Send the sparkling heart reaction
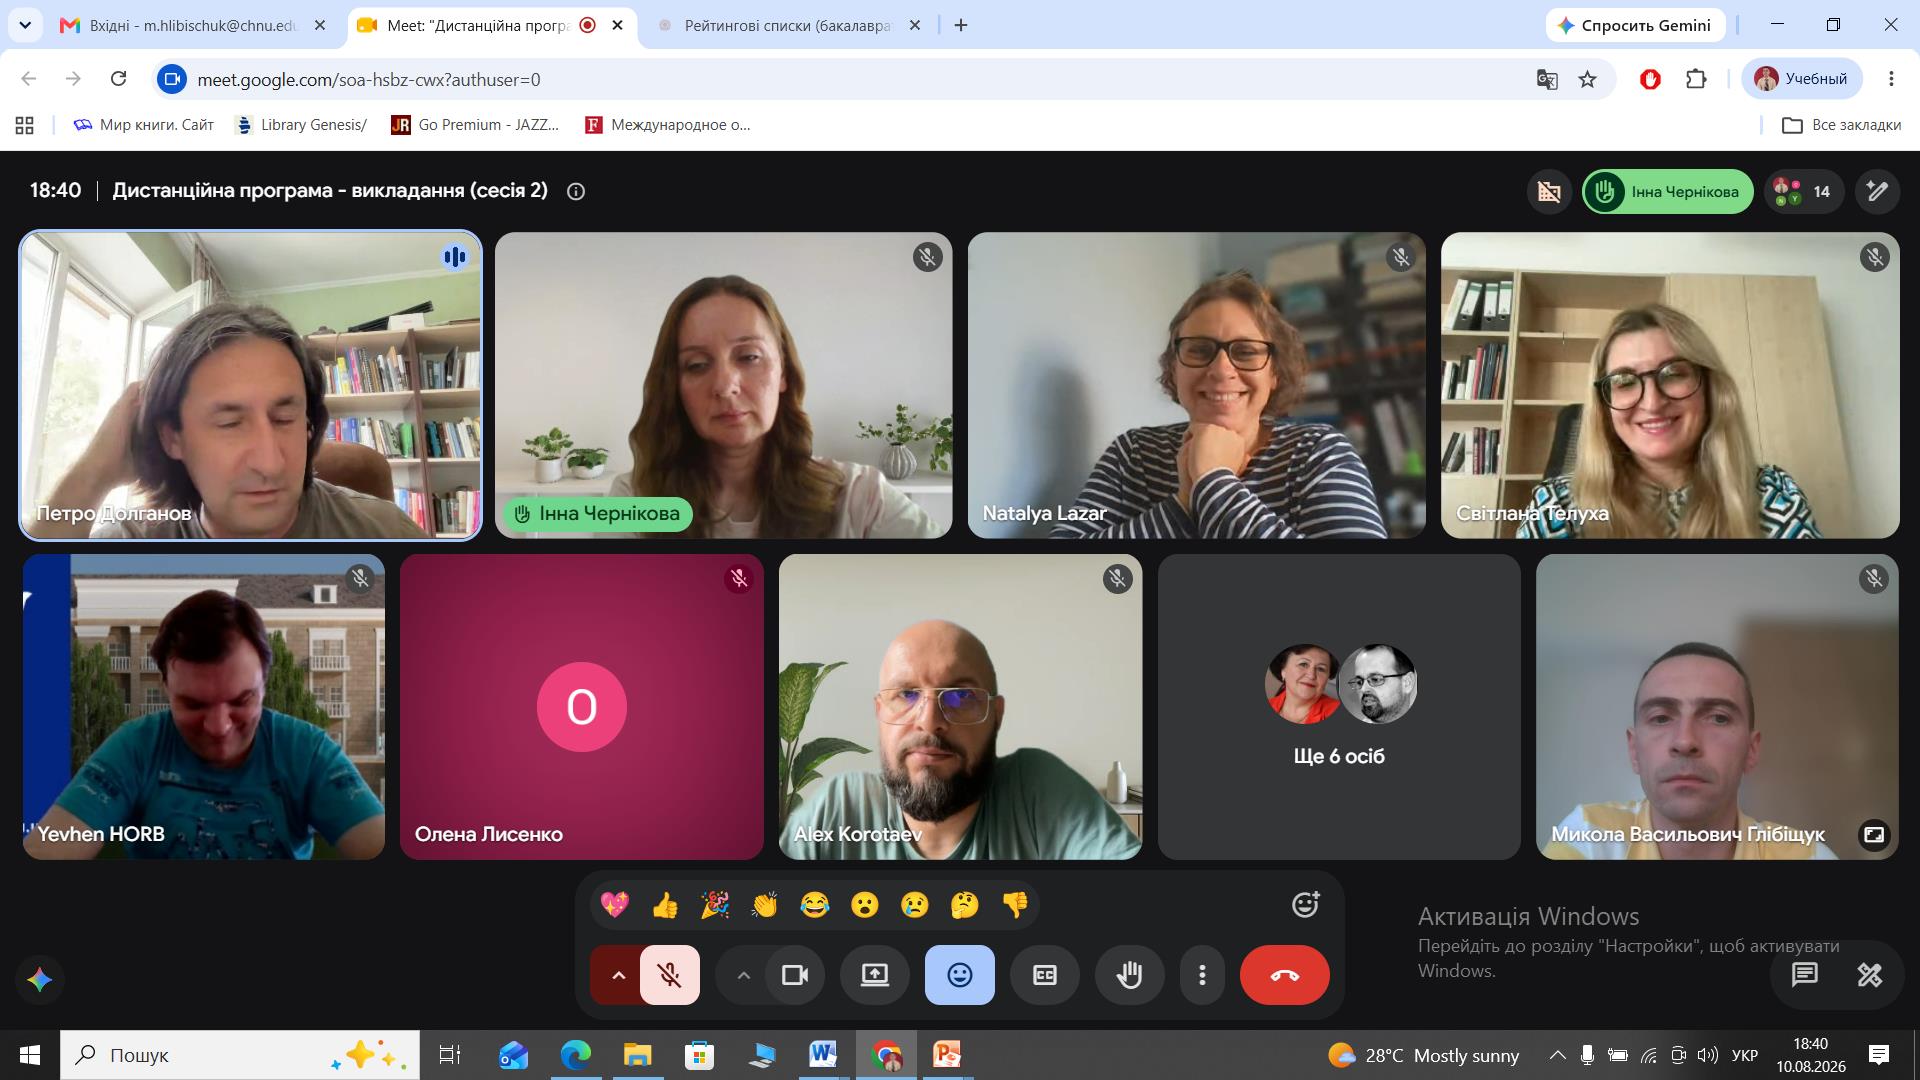The height and width of the screenshot is (1080, 1920). coord(614,905)
